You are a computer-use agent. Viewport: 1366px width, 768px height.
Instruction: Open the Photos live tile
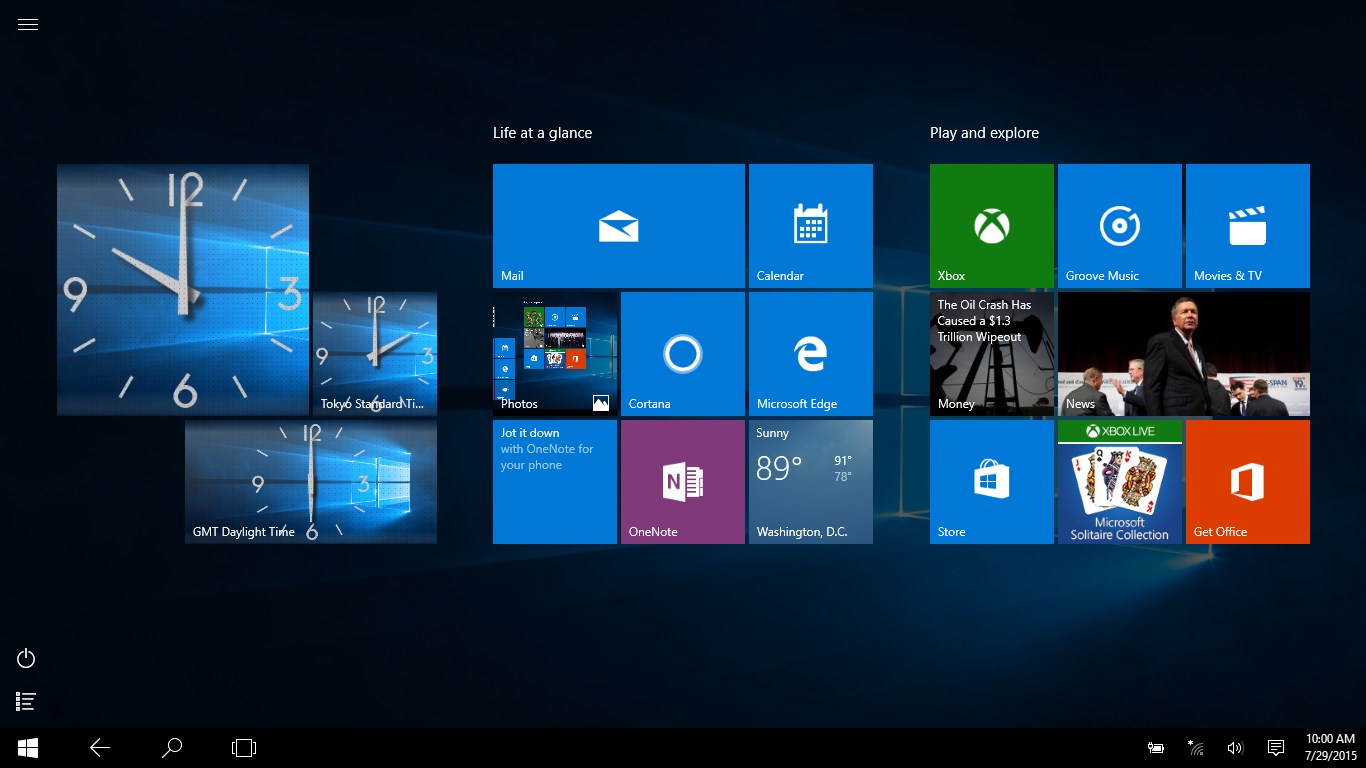coord(554,353)
